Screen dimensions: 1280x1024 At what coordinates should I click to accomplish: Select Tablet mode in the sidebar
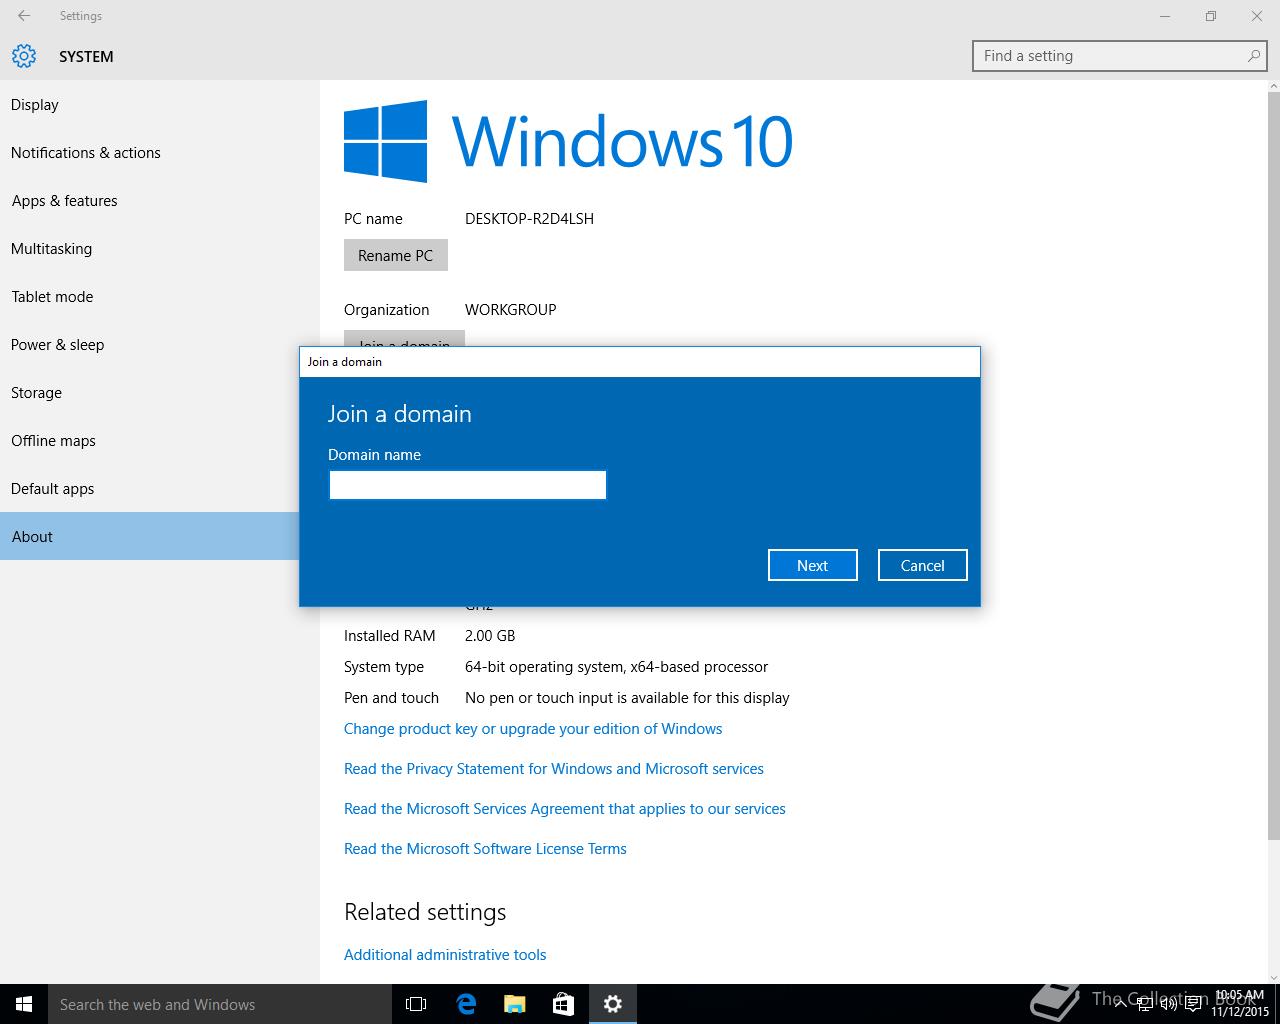point(160,297)
